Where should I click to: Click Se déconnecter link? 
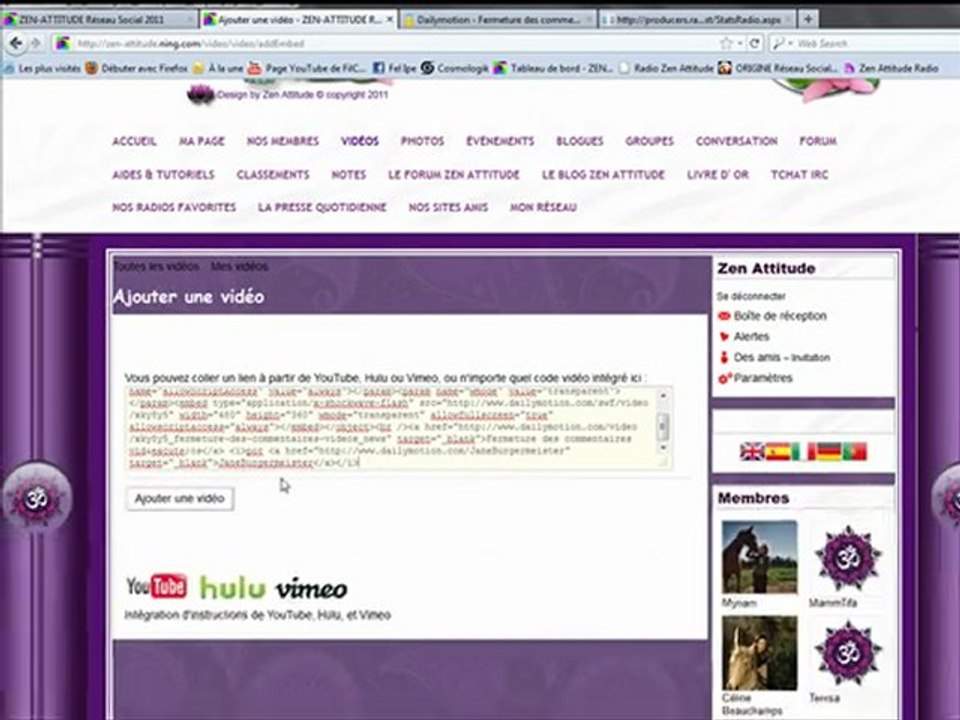coord(751,296)
